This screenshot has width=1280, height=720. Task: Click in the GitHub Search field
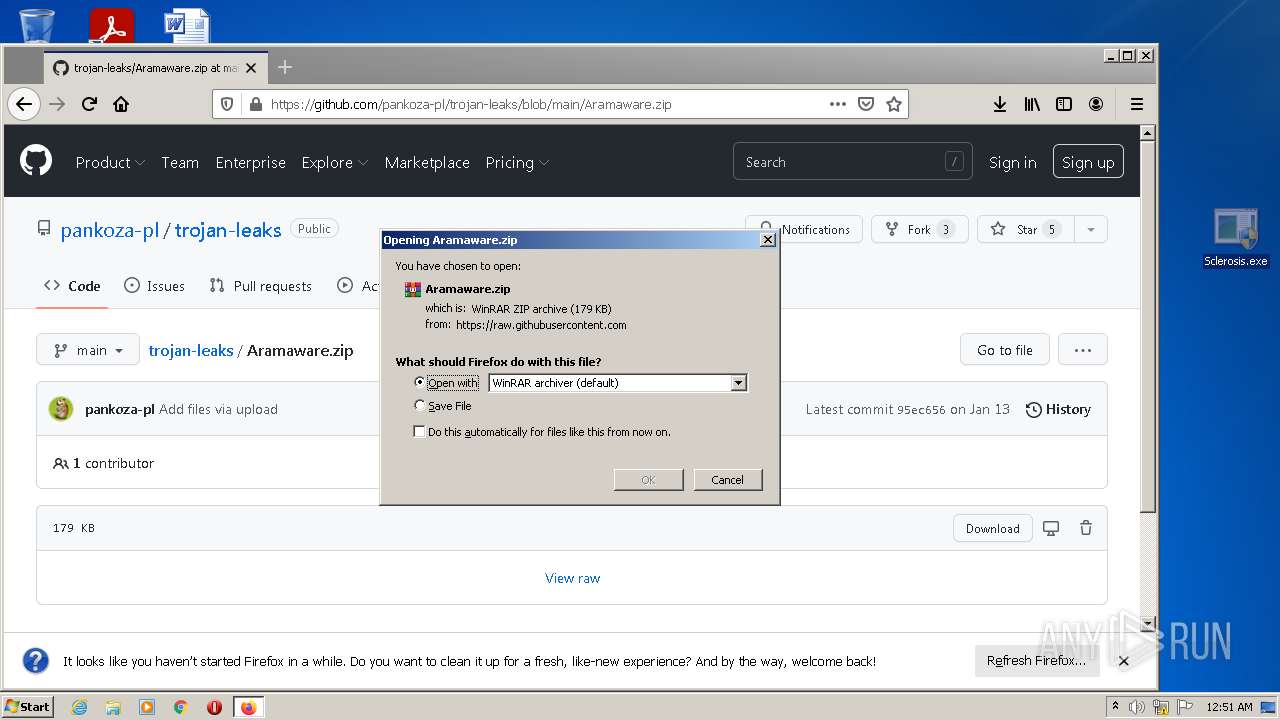pos(853,162)
